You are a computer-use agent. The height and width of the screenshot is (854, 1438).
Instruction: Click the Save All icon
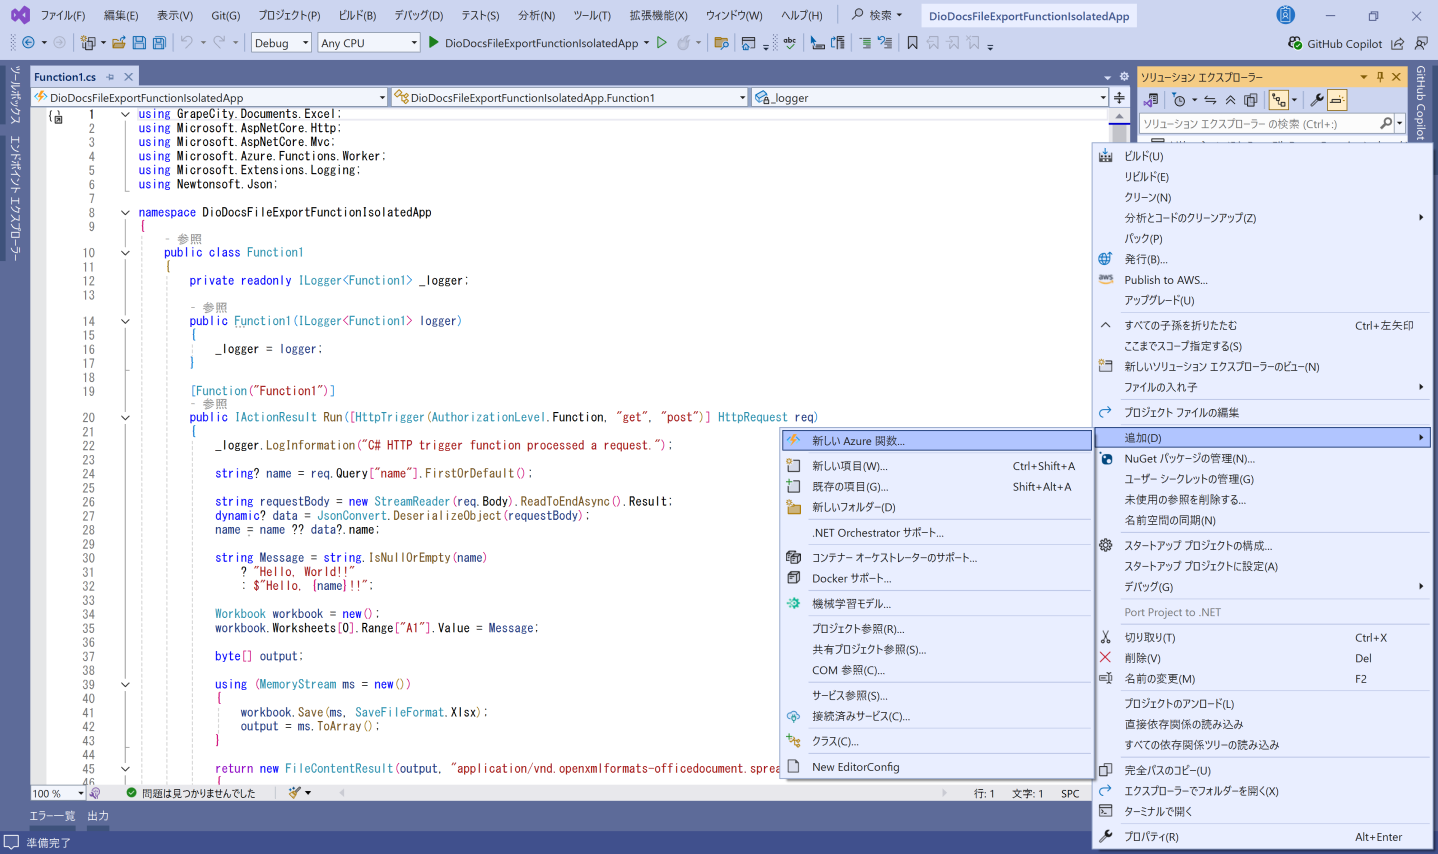point(159,43)
